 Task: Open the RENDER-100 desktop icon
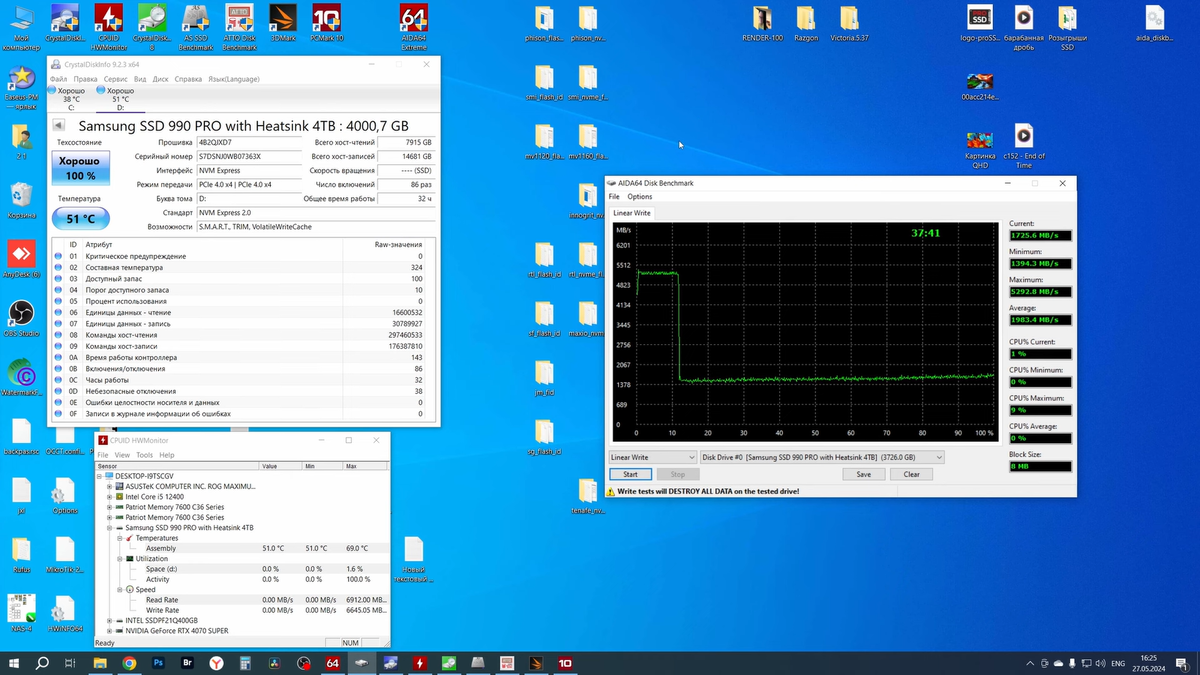(762, 24)
